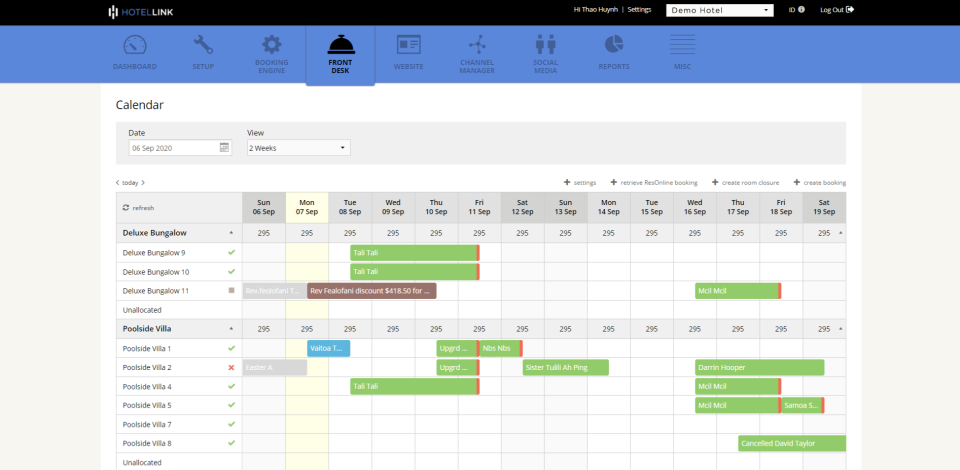Open the Reports pie chart icon
Image resolution: width=960 pixels, height=470 pixels.
coord(614,45)
